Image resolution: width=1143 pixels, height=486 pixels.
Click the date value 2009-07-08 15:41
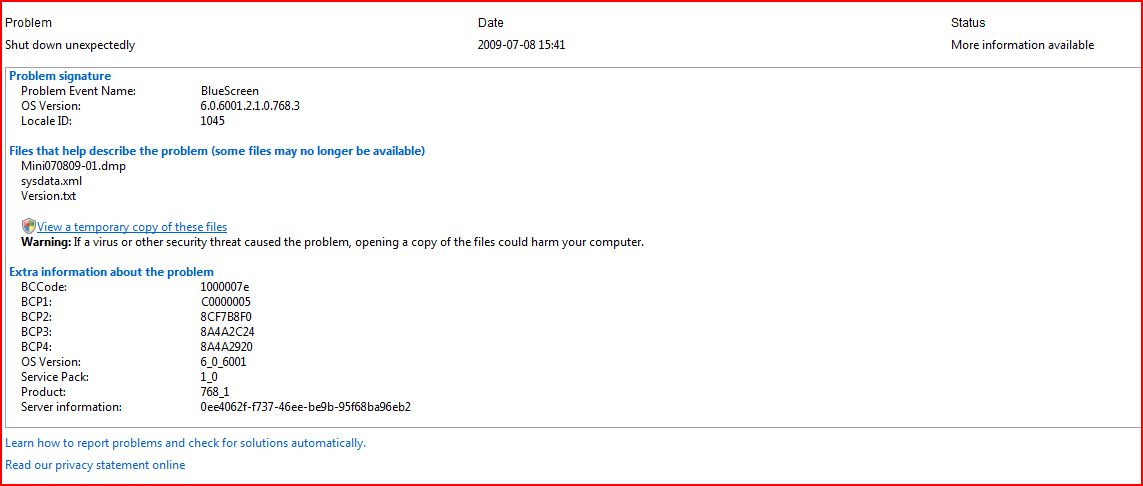(x=528, y=45)
